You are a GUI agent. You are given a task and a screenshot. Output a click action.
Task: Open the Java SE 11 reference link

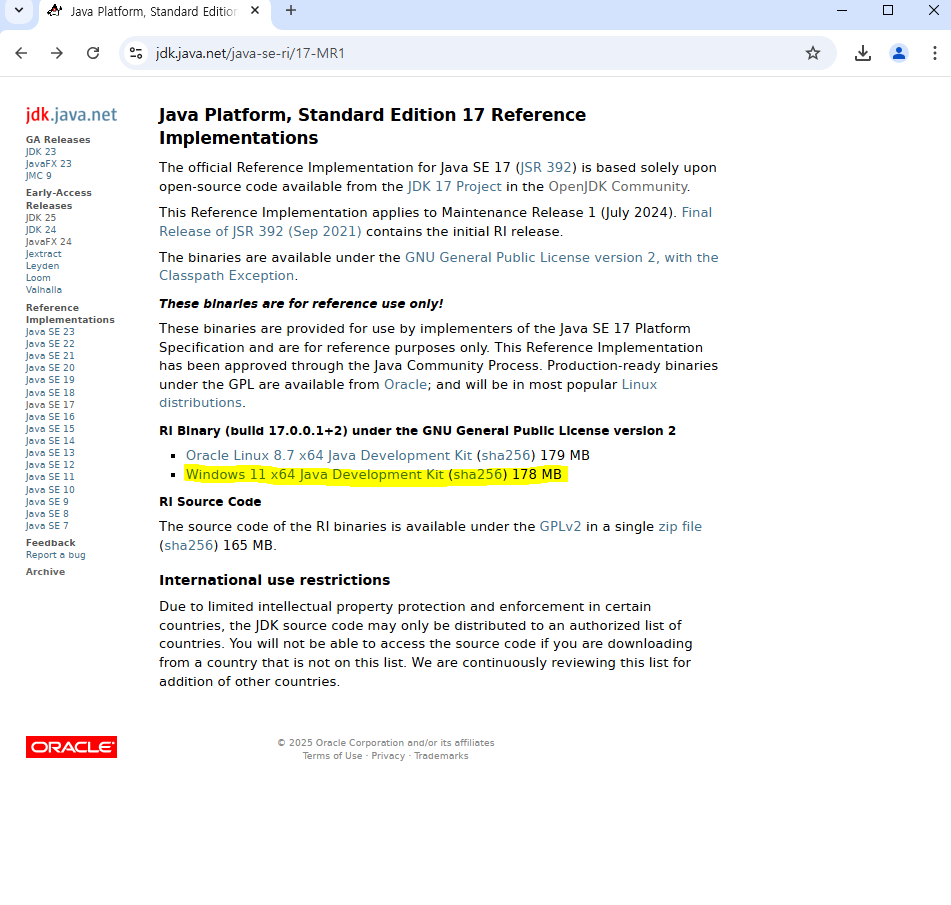[x=50, y=477]
